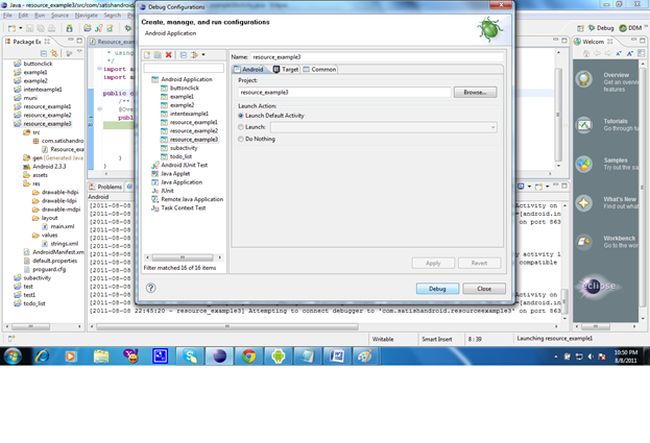Click the Close button in dialog
650x443 pixels.
coord(484,288)
